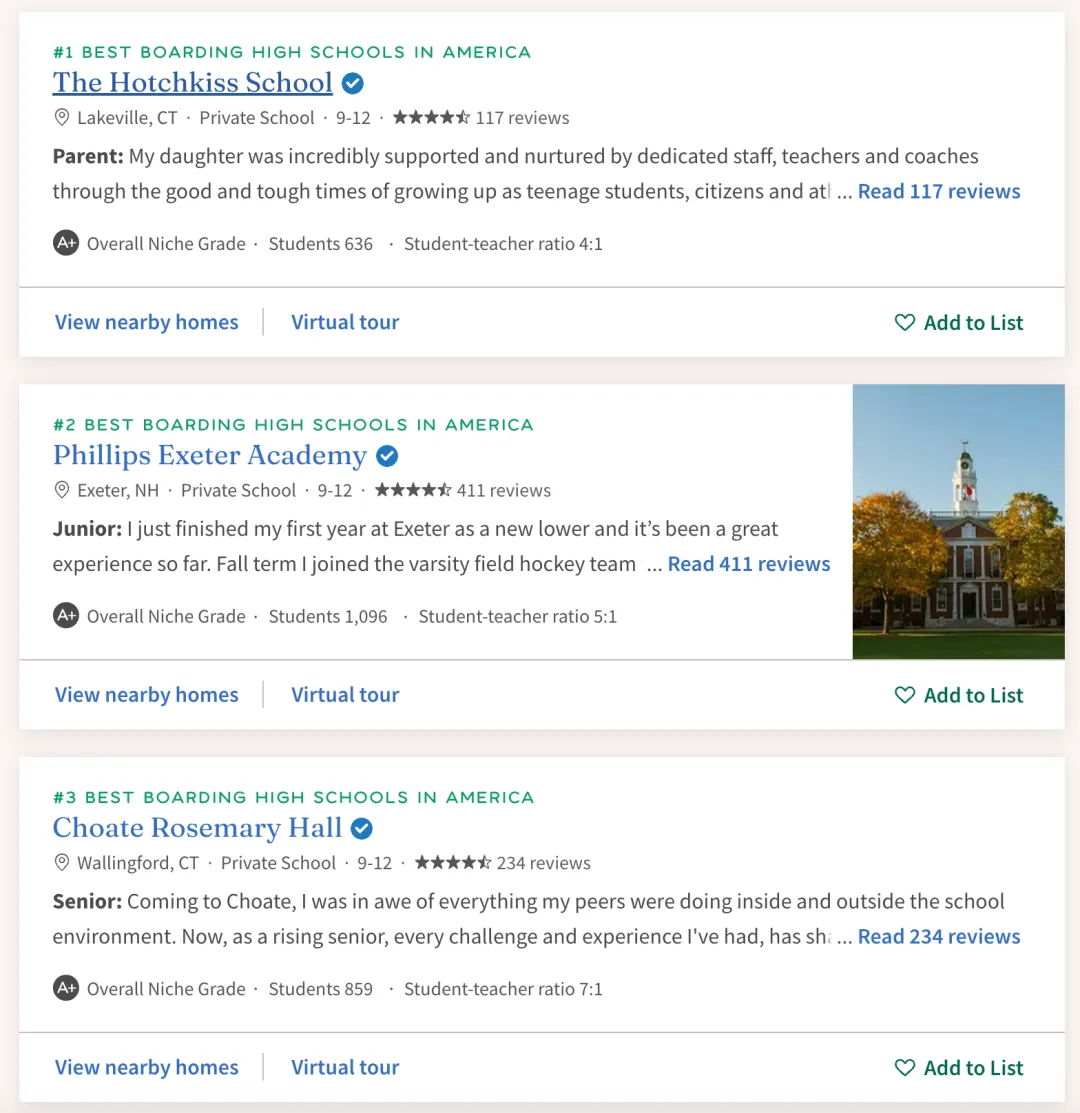Click '117 reviews' count beside the Hotchkiss stars
Image resolution: width=1080 pixels, height=1113 pixels.
click(x=522, y=117)
